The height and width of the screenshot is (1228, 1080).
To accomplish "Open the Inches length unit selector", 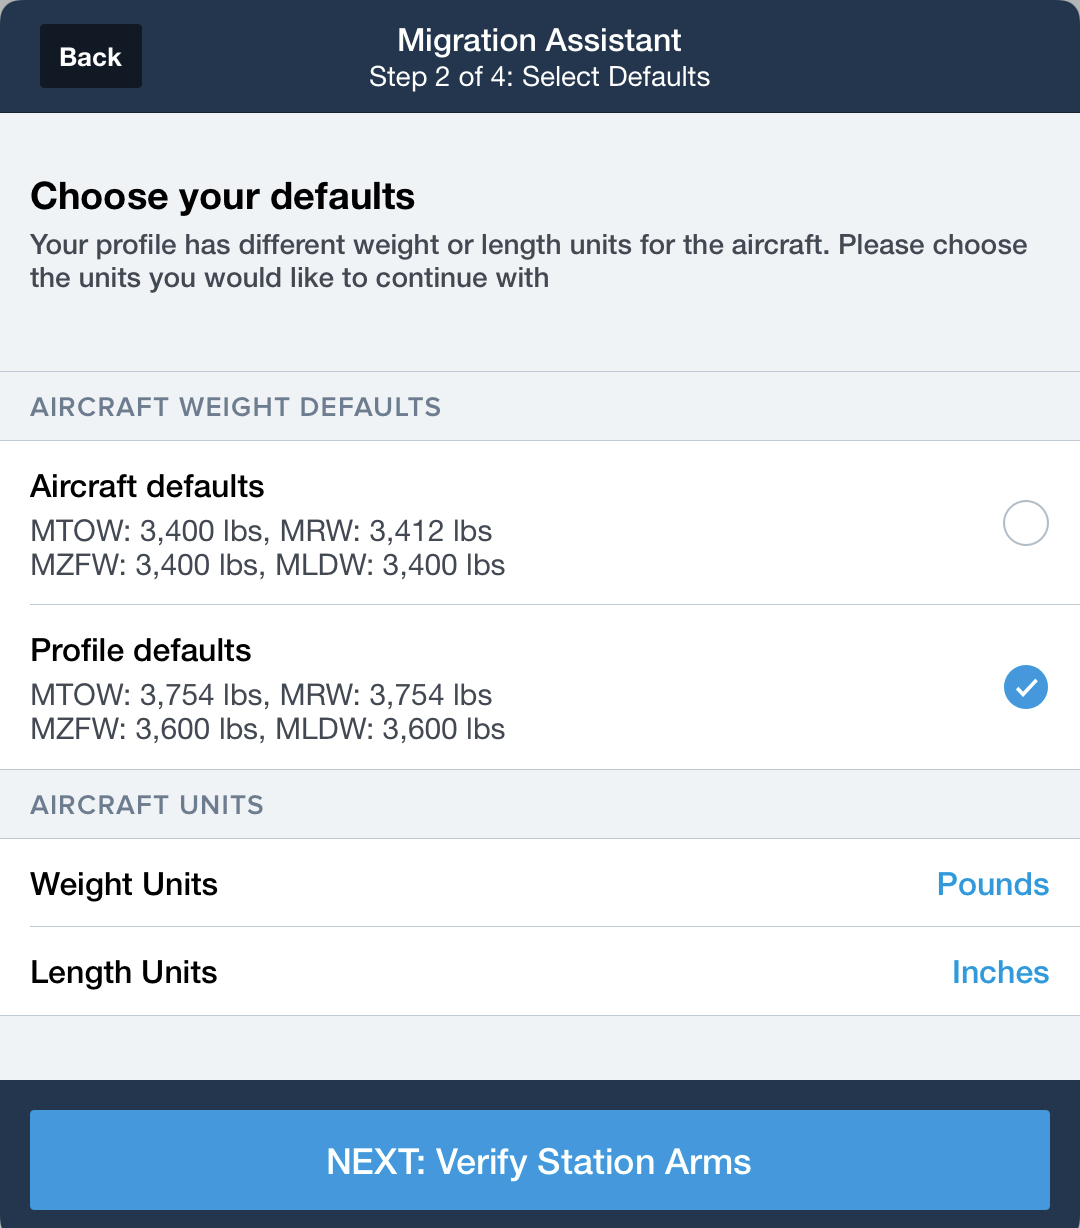I will (x=999, y=972).
